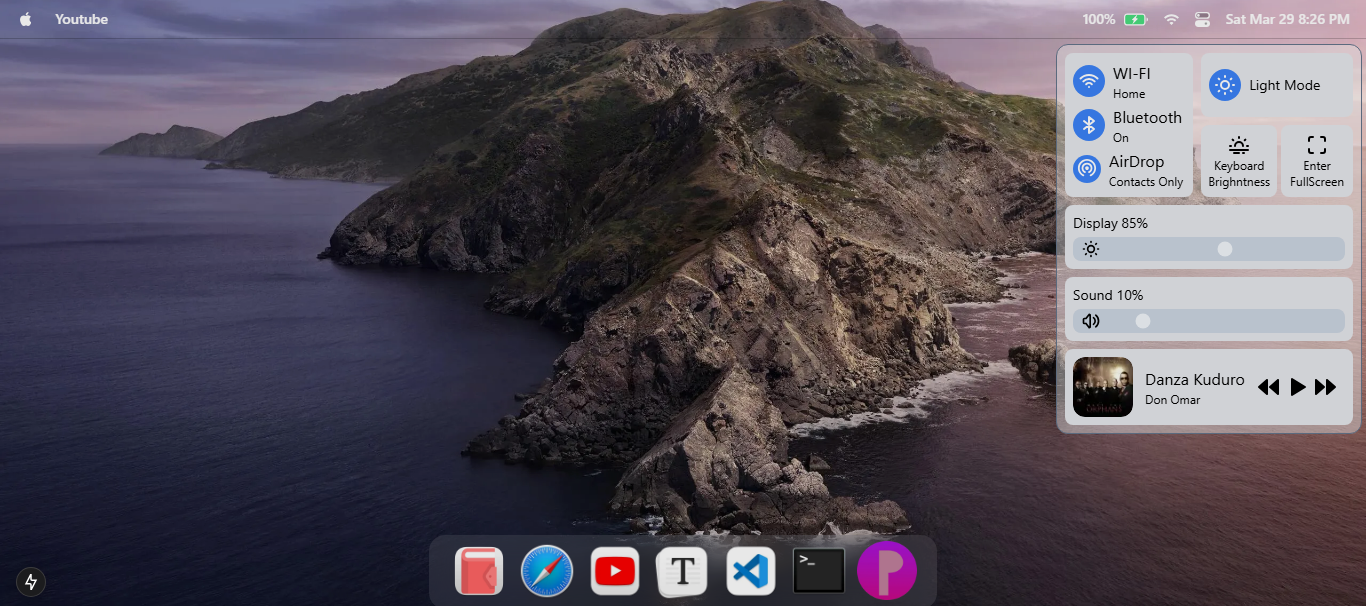The height and width of the screenshot is (606, 1366).
Task: Open YouTube app in the dock
Action: [615, 571]
